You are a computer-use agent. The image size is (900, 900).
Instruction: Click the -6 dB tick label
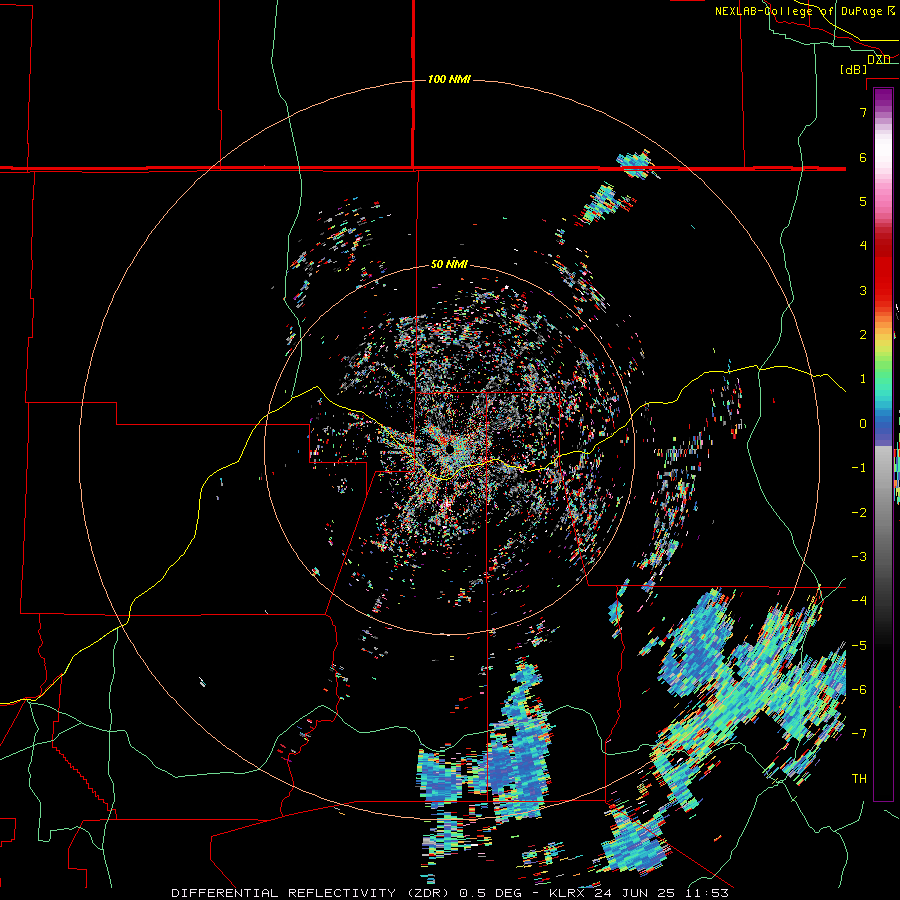tap(859, 689)
